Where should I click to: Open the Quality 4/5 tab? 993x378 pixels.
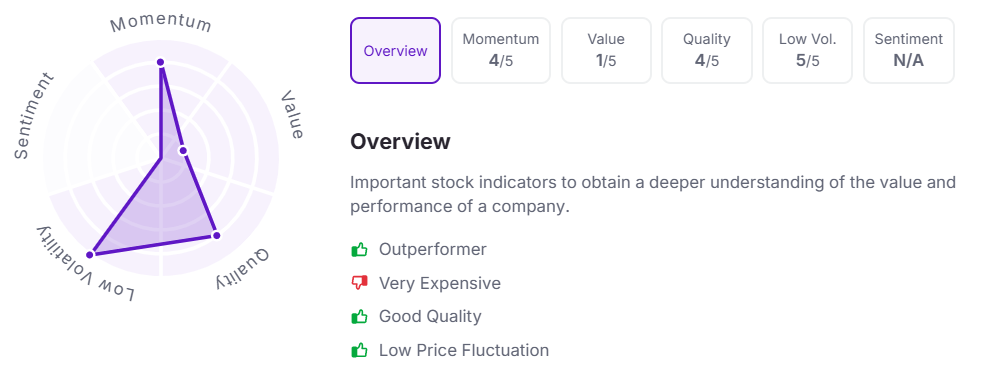707,51
